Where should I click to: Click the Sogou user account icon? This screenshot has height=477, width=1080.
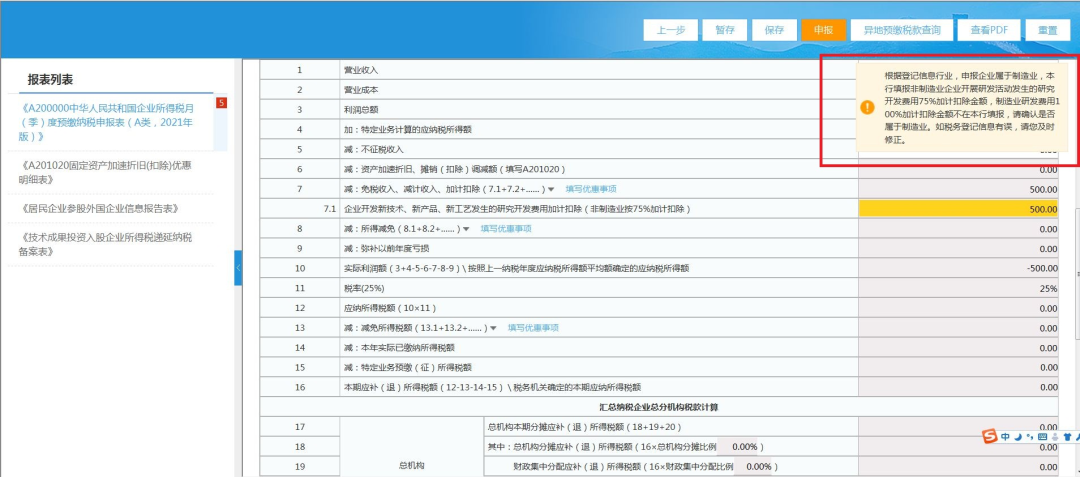pos(1055,436)
